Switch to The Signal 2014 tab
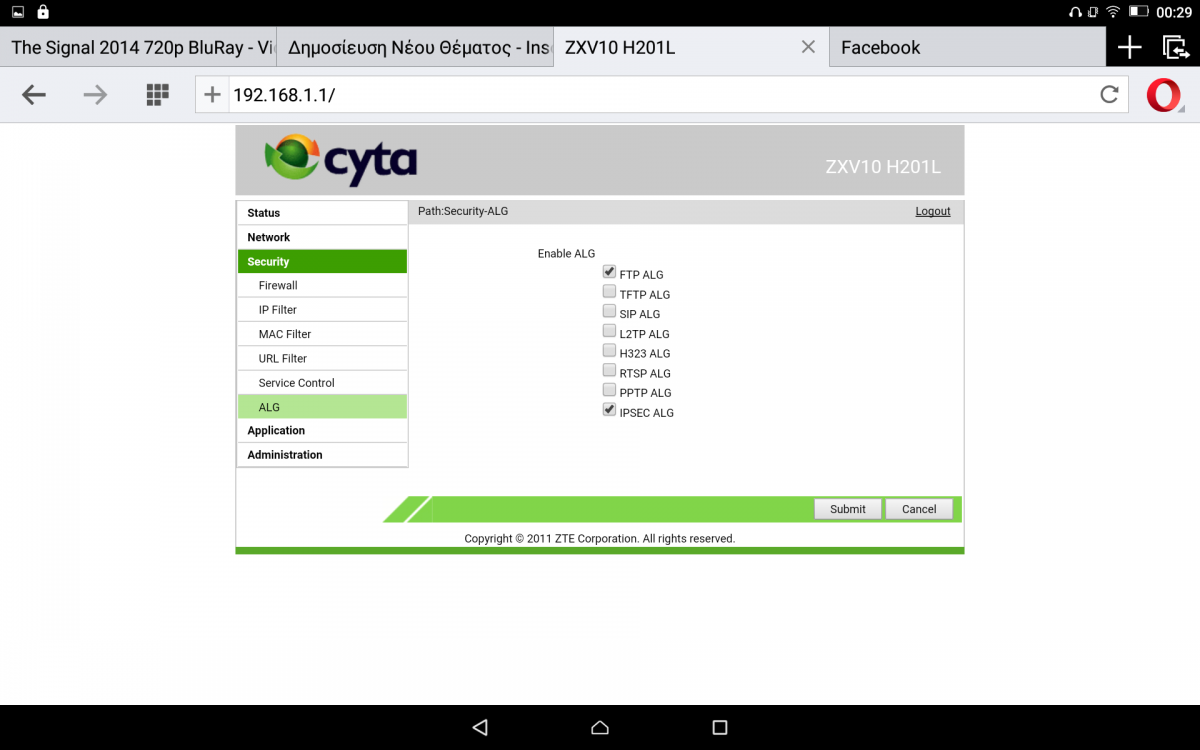Screen dimensions: 1200x750 138,47
